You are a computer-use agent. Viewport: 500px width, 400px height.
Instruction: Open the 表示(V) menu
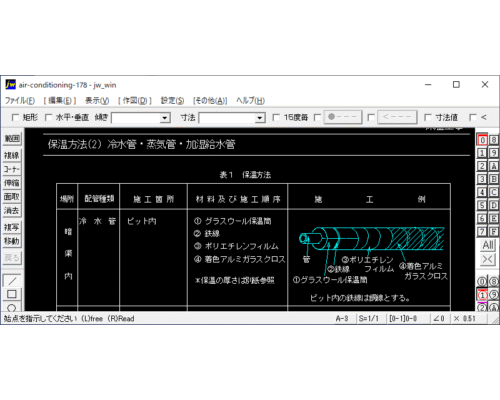pyautogui.click(x=97, y=100)
